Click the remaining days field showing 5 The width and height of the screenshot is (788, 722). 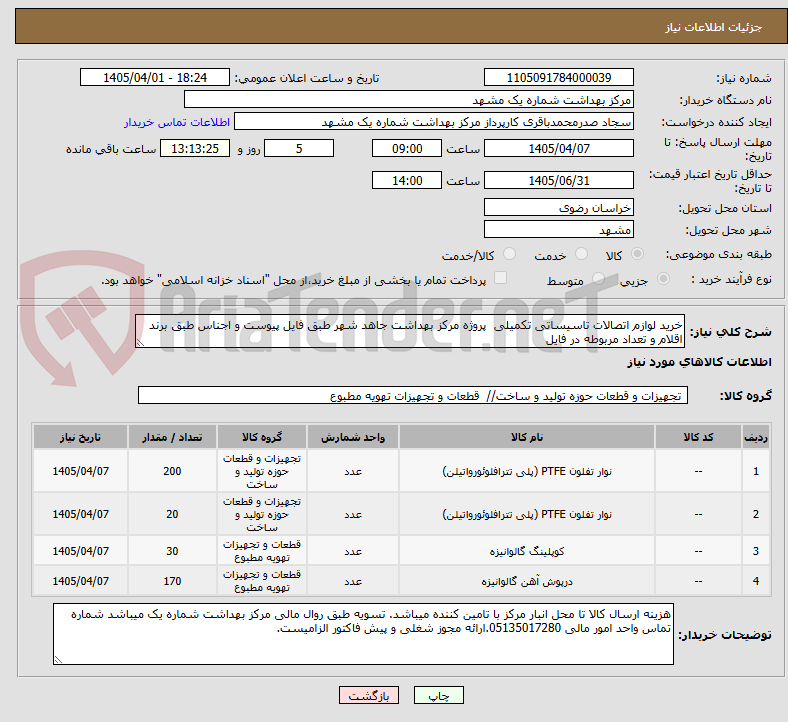point(299,149)
